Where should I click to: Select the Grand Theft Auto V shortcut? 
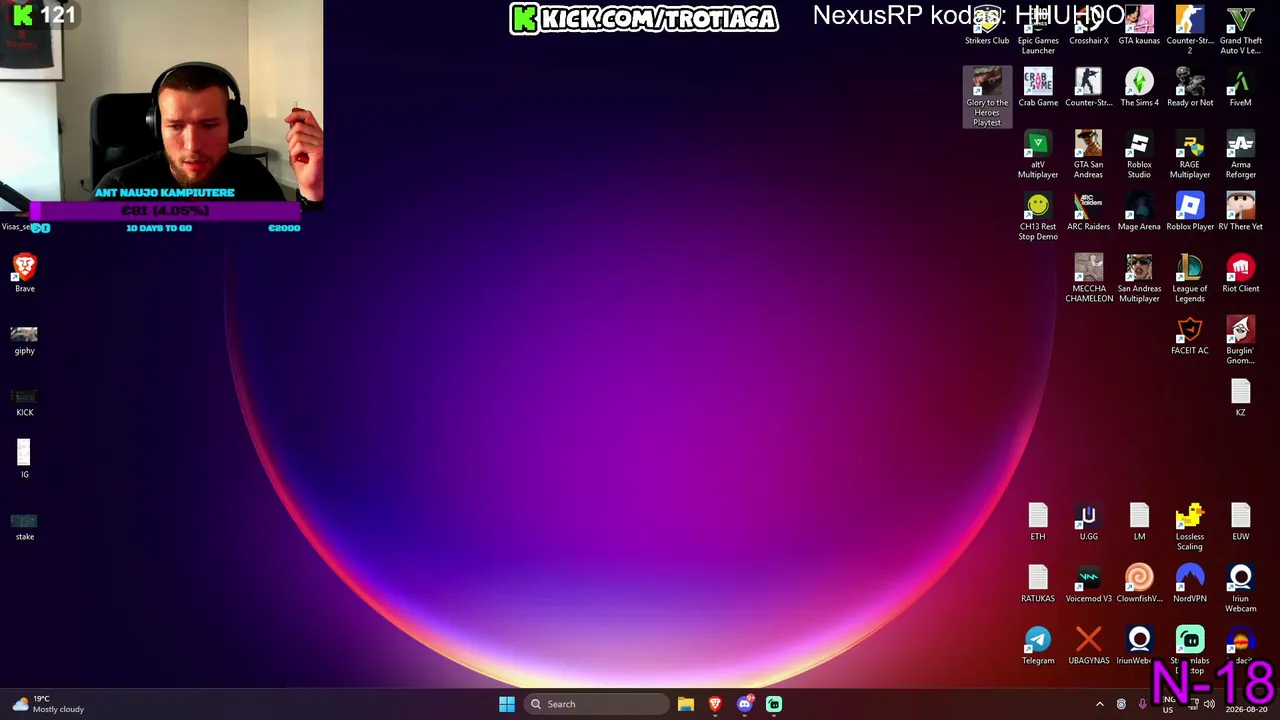[1241, 31]
